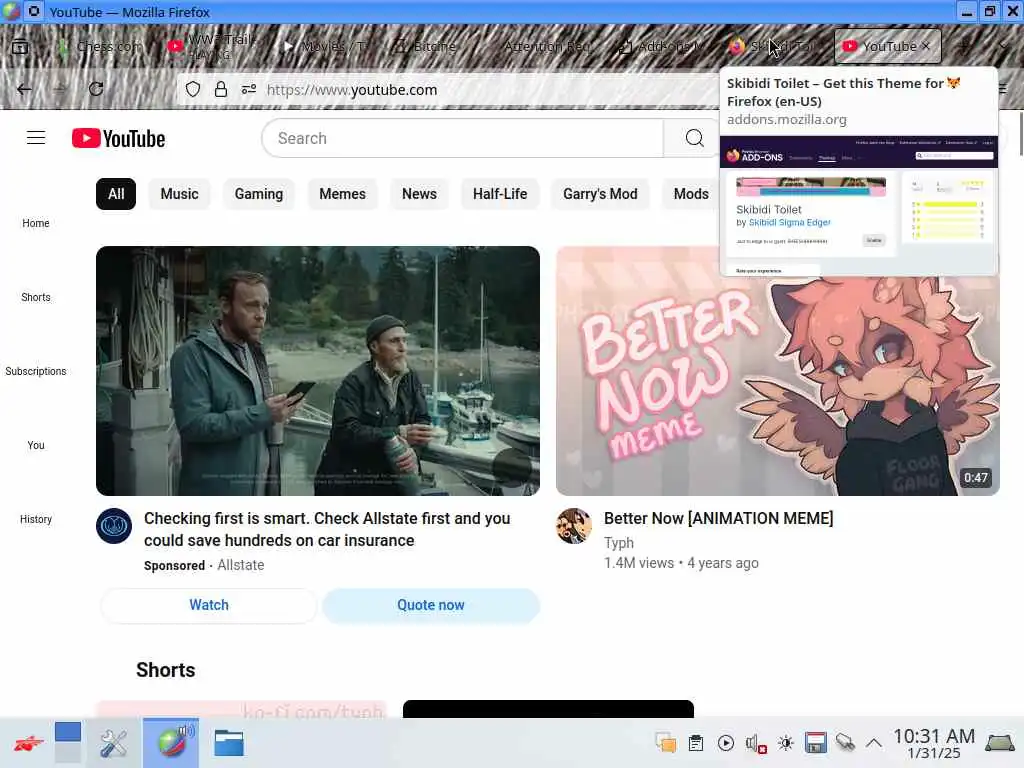Click the Quote now button
1024x768 pixels.
coord(431,605)
